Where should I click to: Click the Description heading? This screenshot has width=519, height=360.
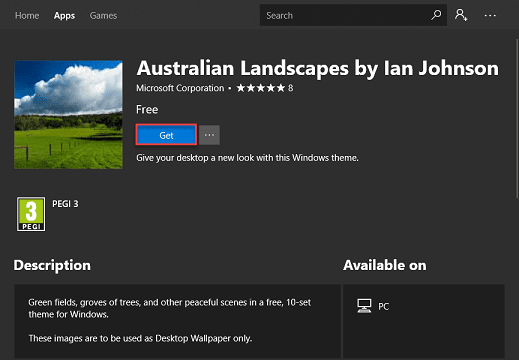(52, 266)
